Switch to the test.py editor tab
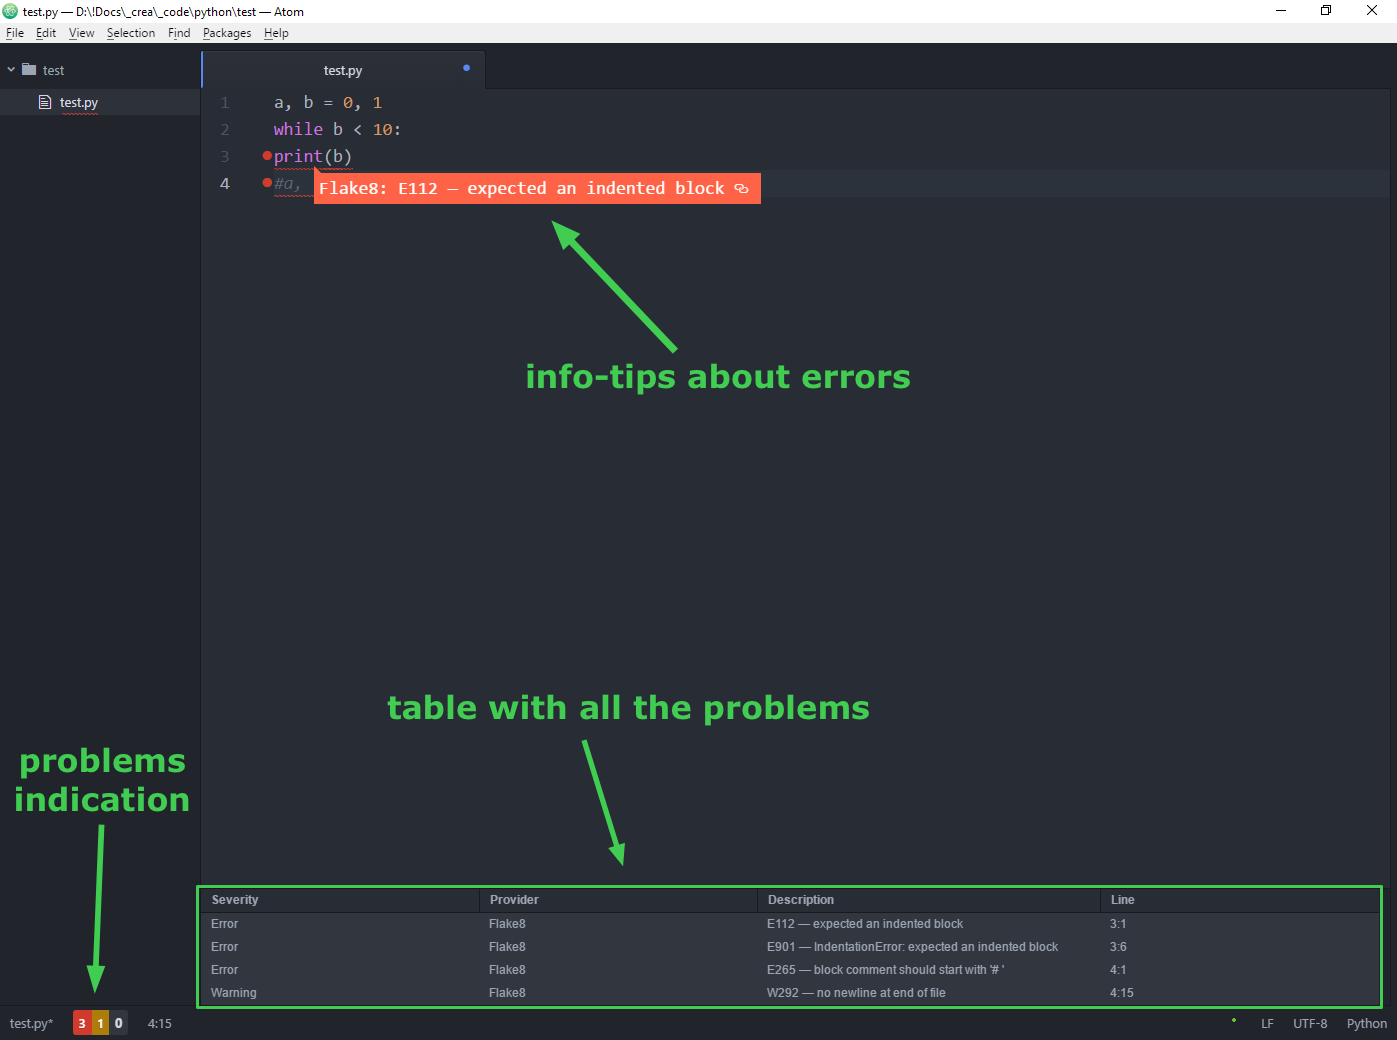Screen dimensions: 1397x1040 pyautogui.click(x=343, y=70)
